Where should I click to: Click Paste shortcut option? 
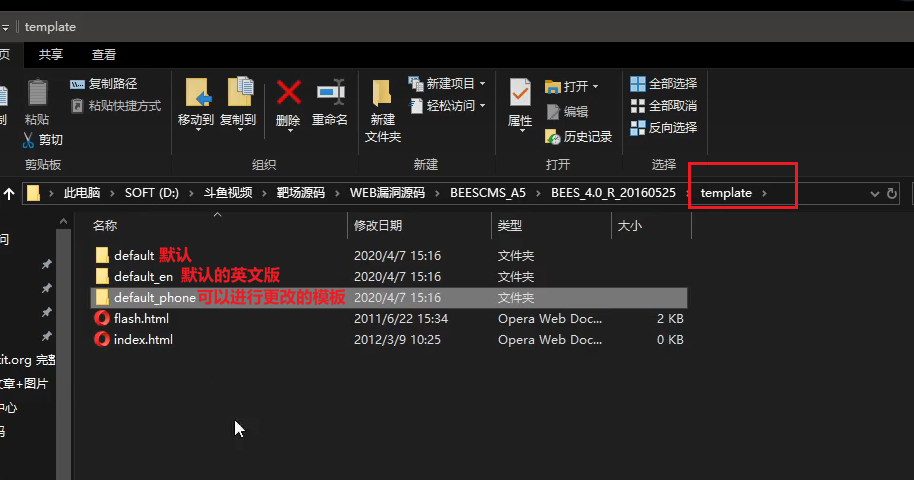[115, 106]
